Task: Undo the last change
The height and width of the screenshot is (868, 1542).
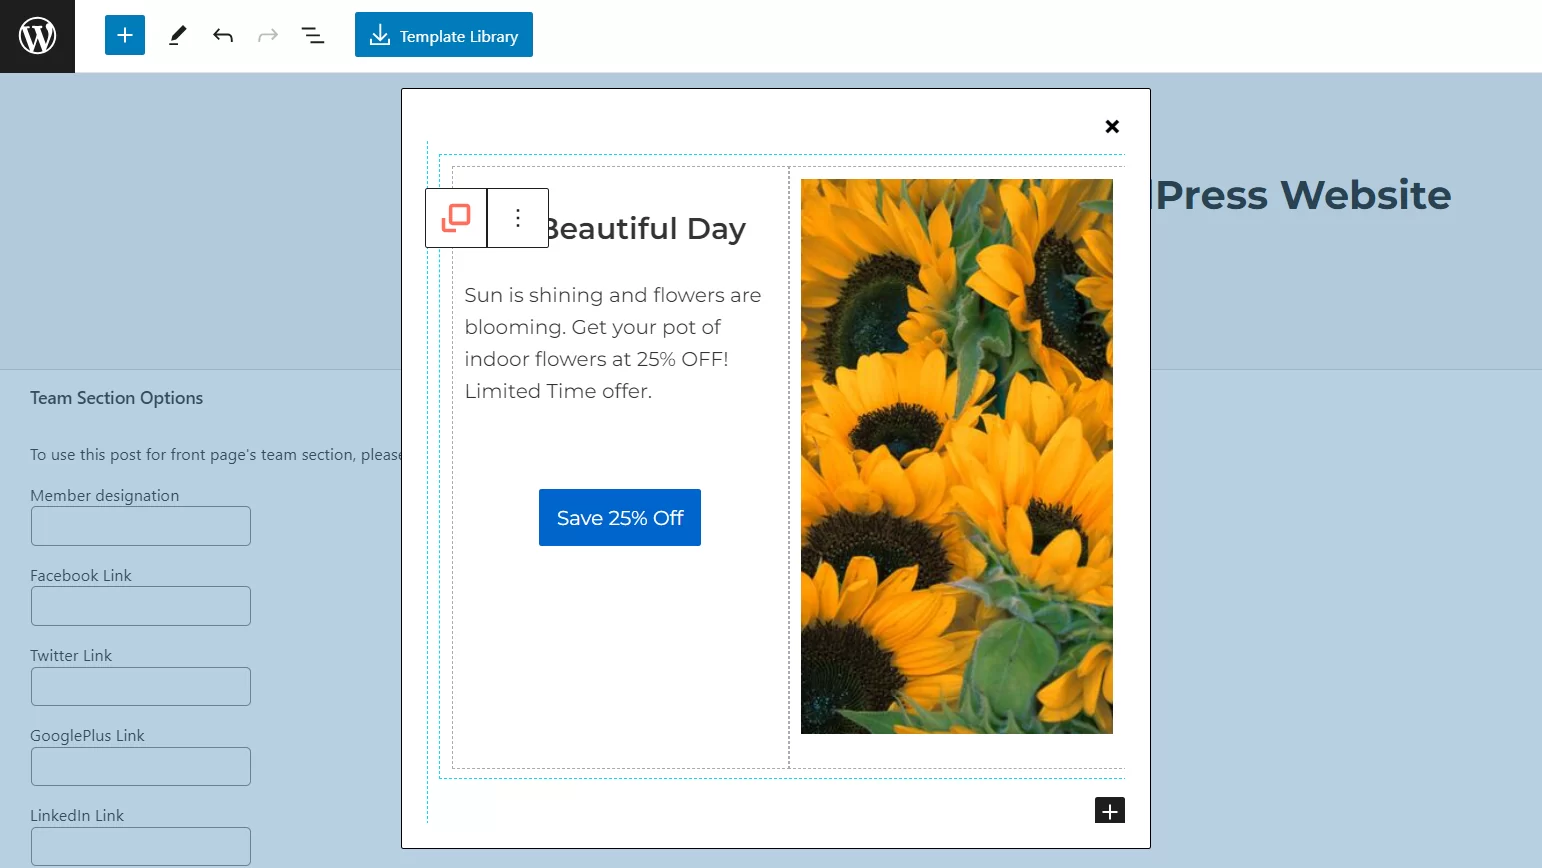Action: tap(223, 36)
